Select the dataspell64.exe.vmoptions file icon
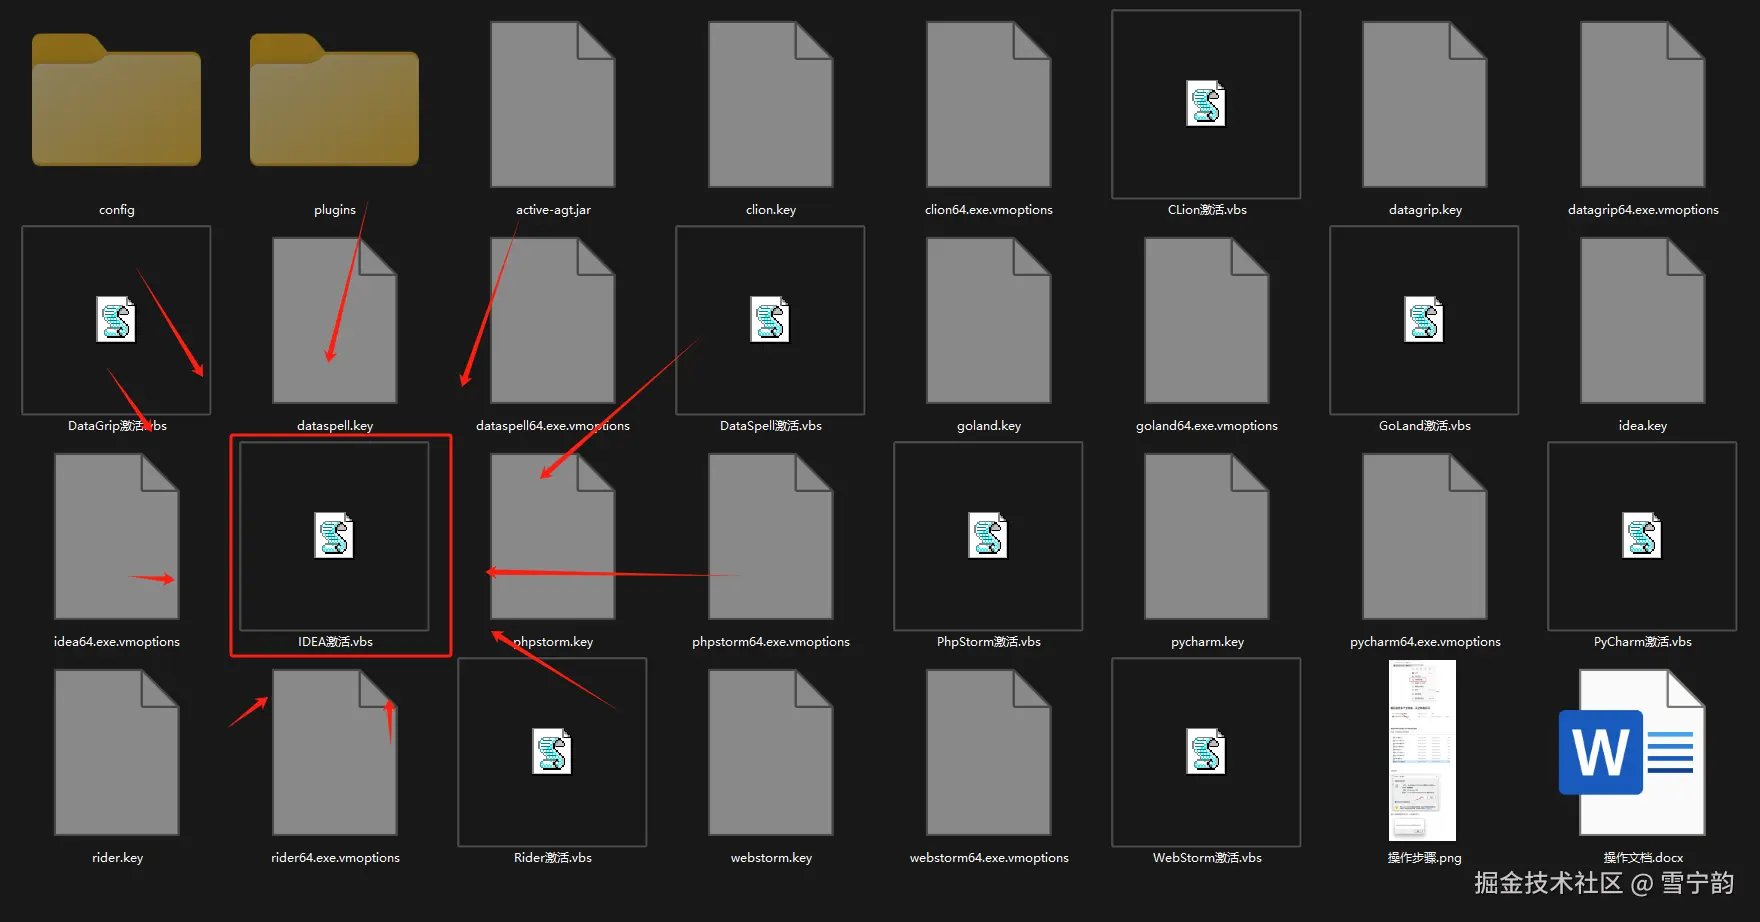Image resolution: width=1760 pixels, height=922 pixels. coord(553,320)
